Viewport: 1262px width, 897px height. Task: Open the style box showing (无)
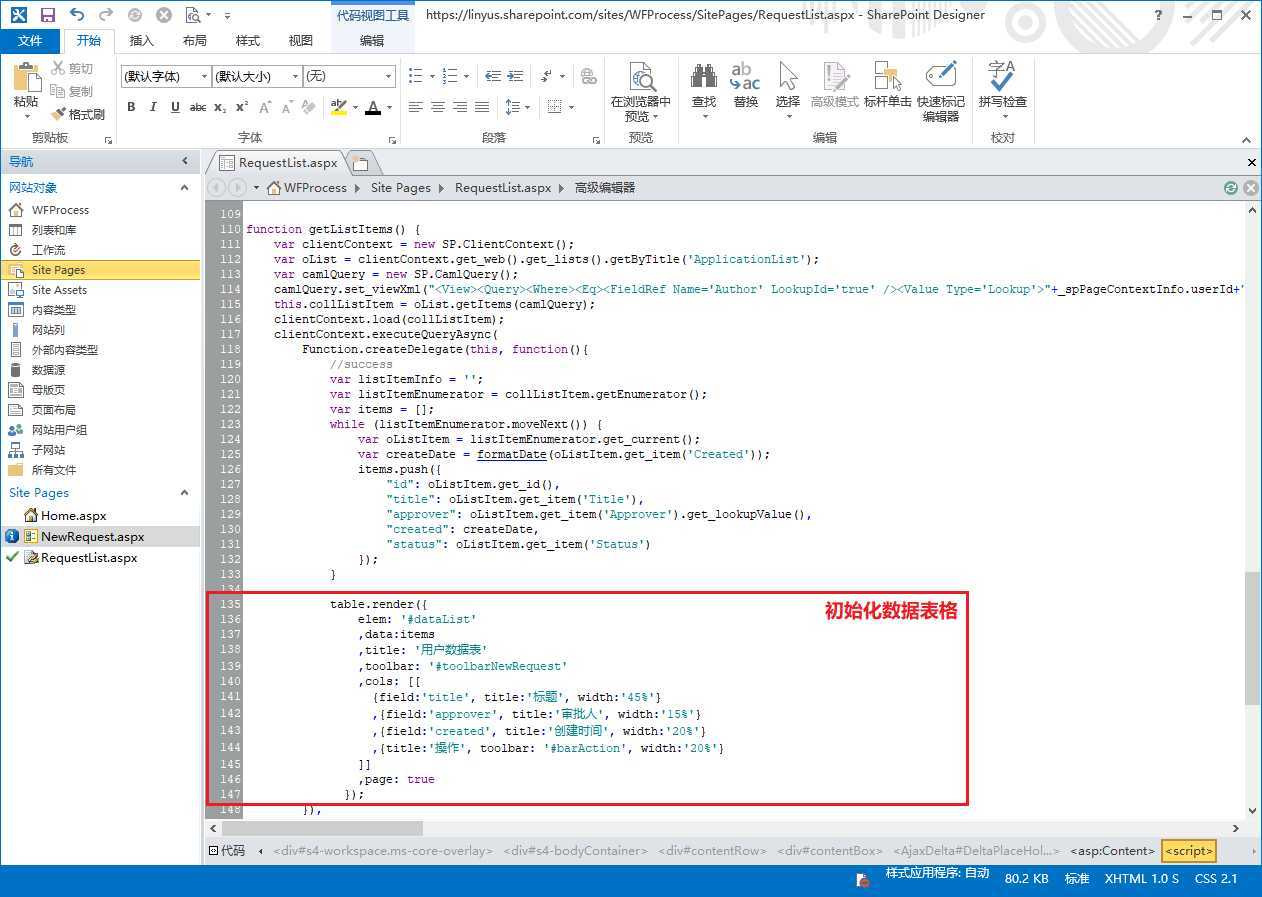click(x=350, y=76)
